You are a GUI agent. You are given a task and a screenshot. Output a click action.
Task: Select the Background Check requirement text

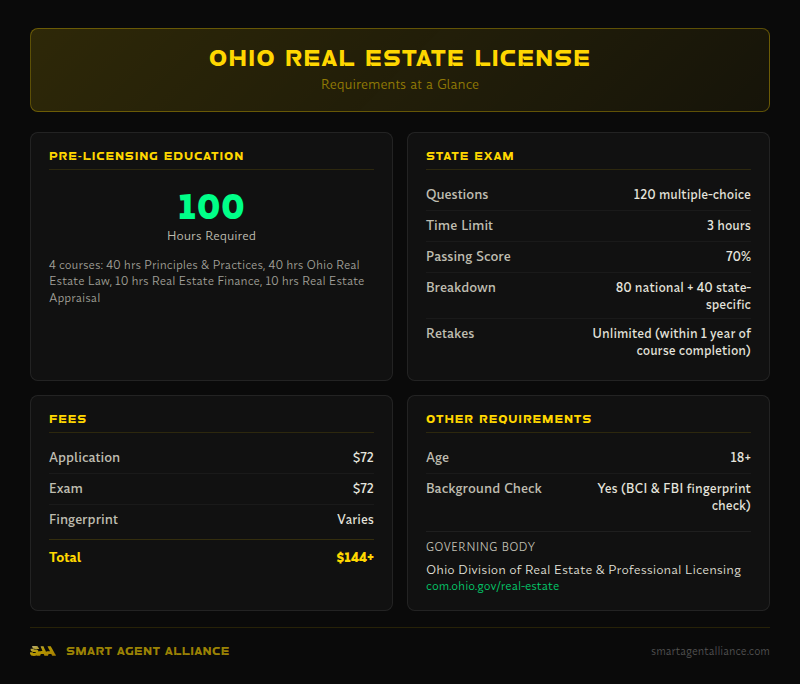pos(672,496)
